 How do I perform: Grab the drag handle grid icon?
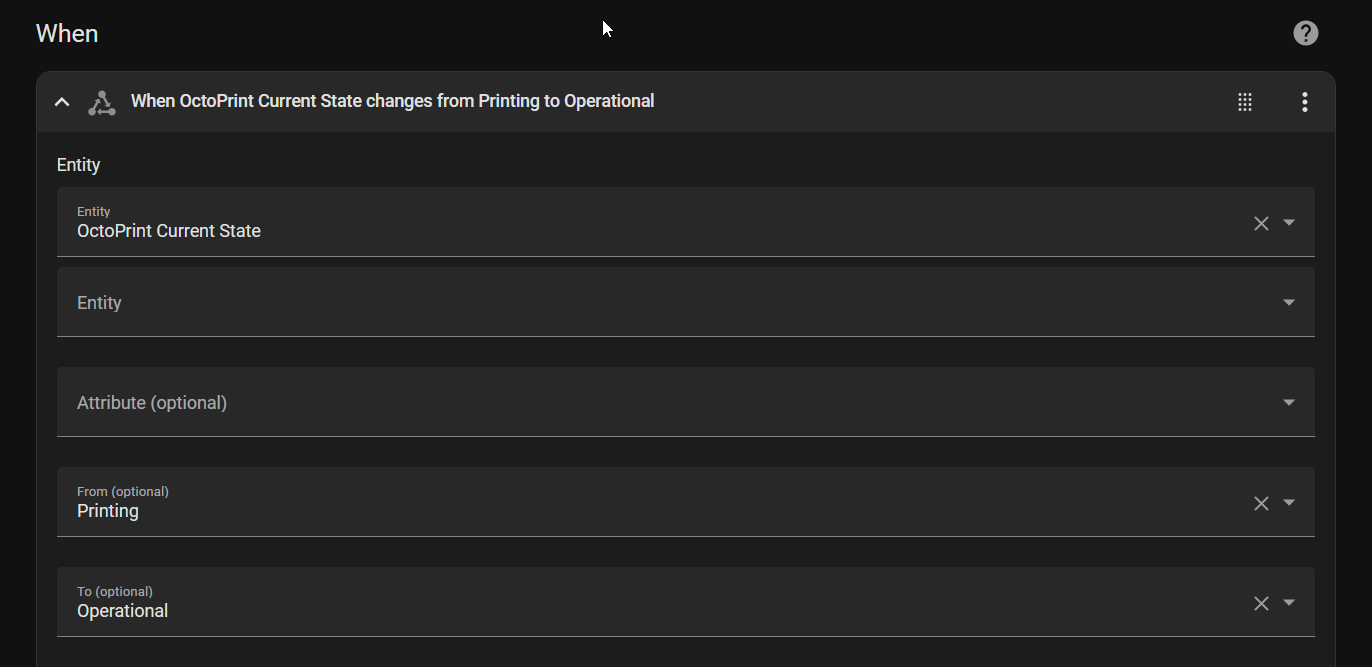[x=1245, y=102]
